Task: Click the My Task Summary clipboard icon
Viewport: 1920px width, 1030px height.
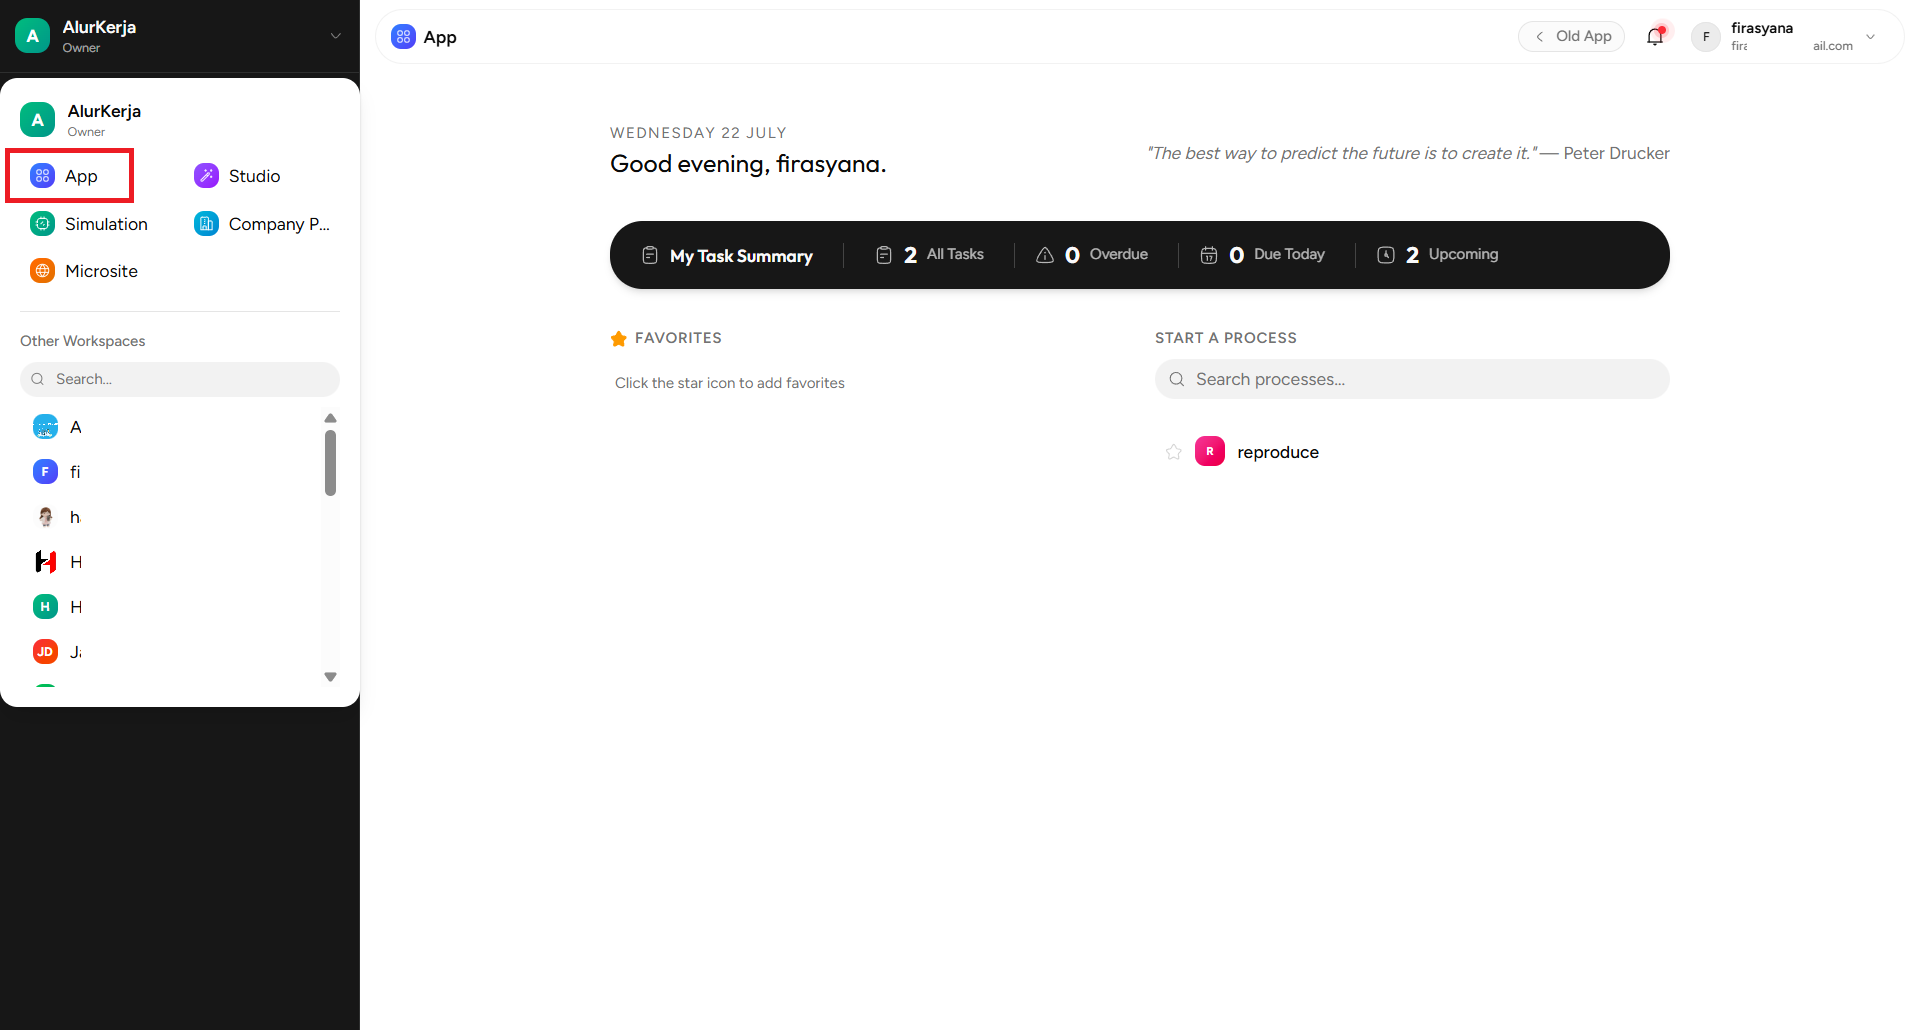Action: point(650,255)
